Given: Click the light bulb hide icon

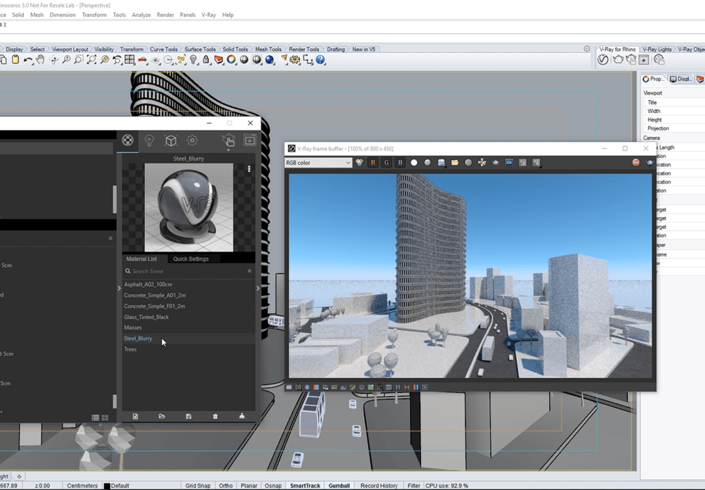Looking at the screenshot, I should [193, 60].
